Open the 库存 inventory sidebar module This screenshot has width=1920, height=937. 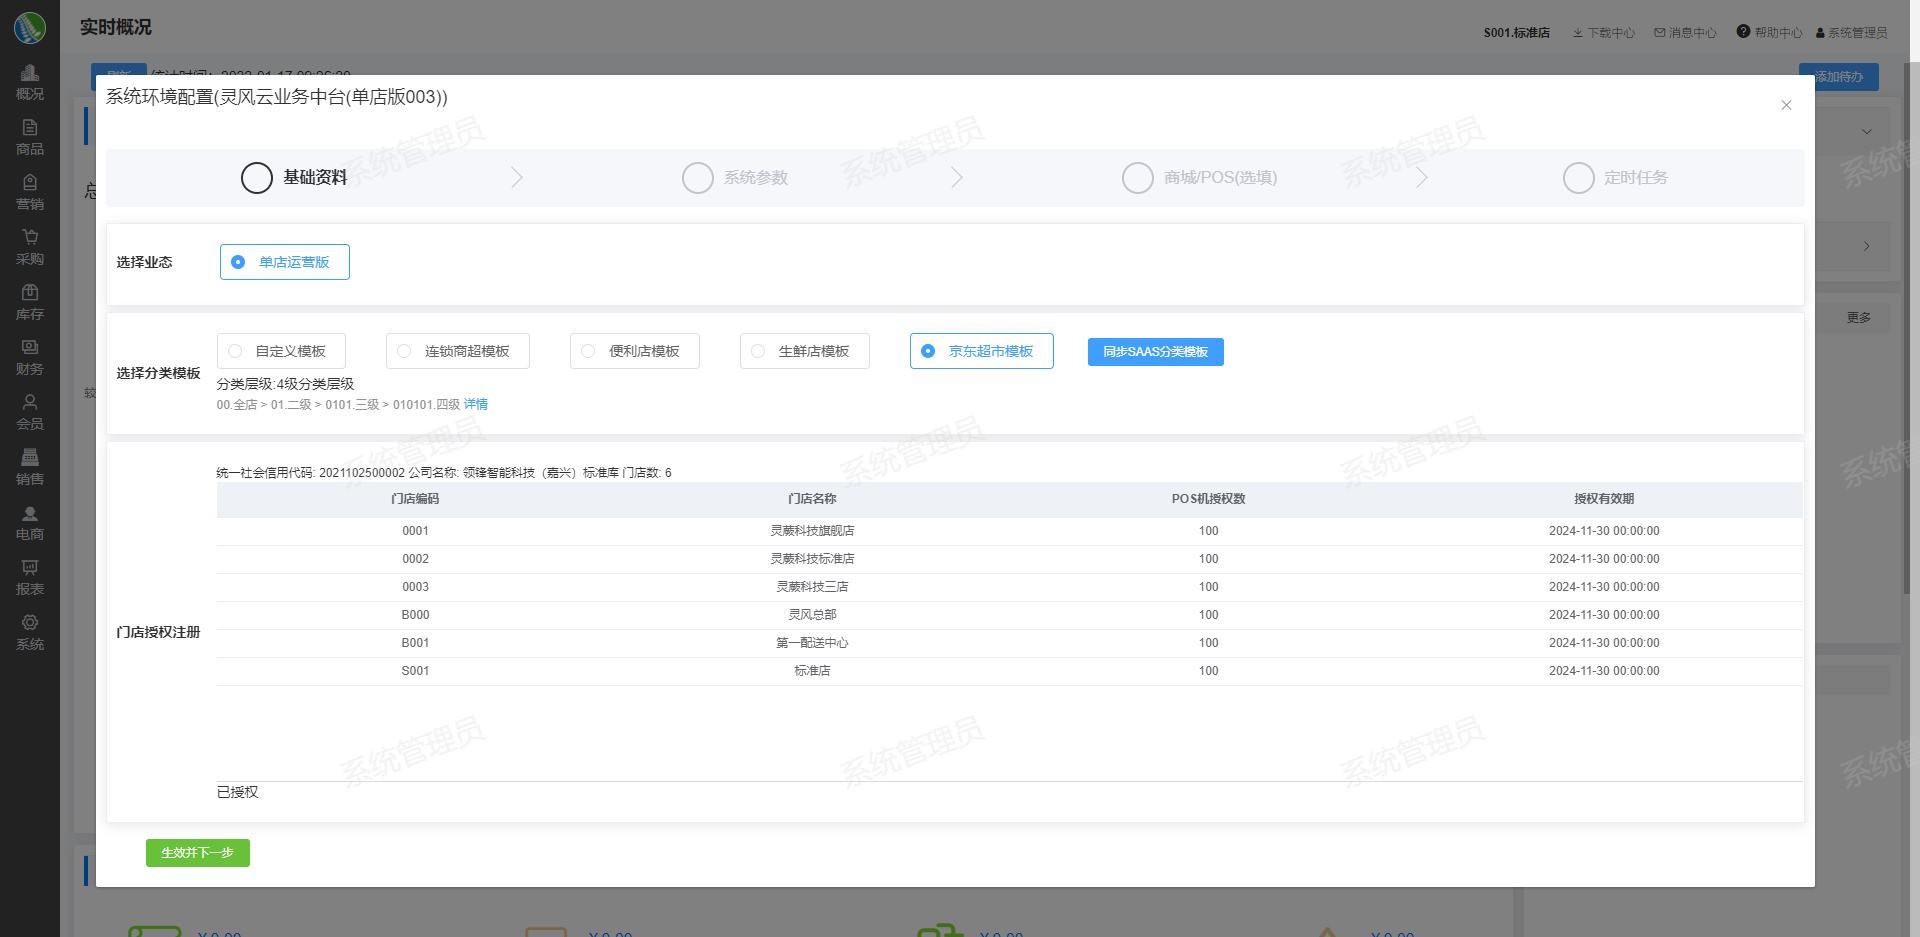tap(30, 302)
